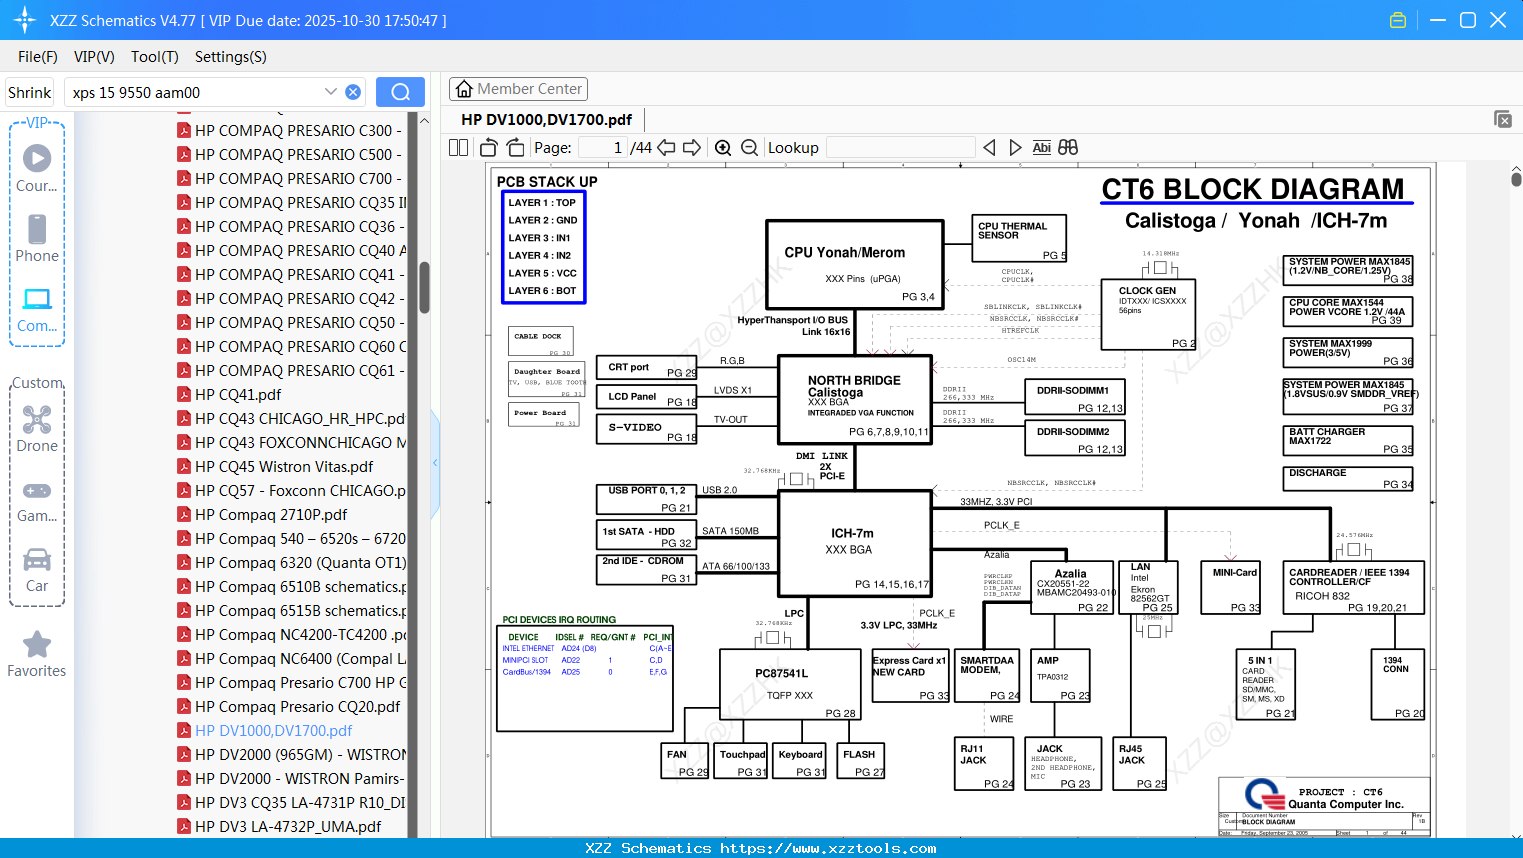The height and width of the screenshot is (858, 1523).
Task: Toggle the two-page view layout icon
Action: (x=458, y=147)
